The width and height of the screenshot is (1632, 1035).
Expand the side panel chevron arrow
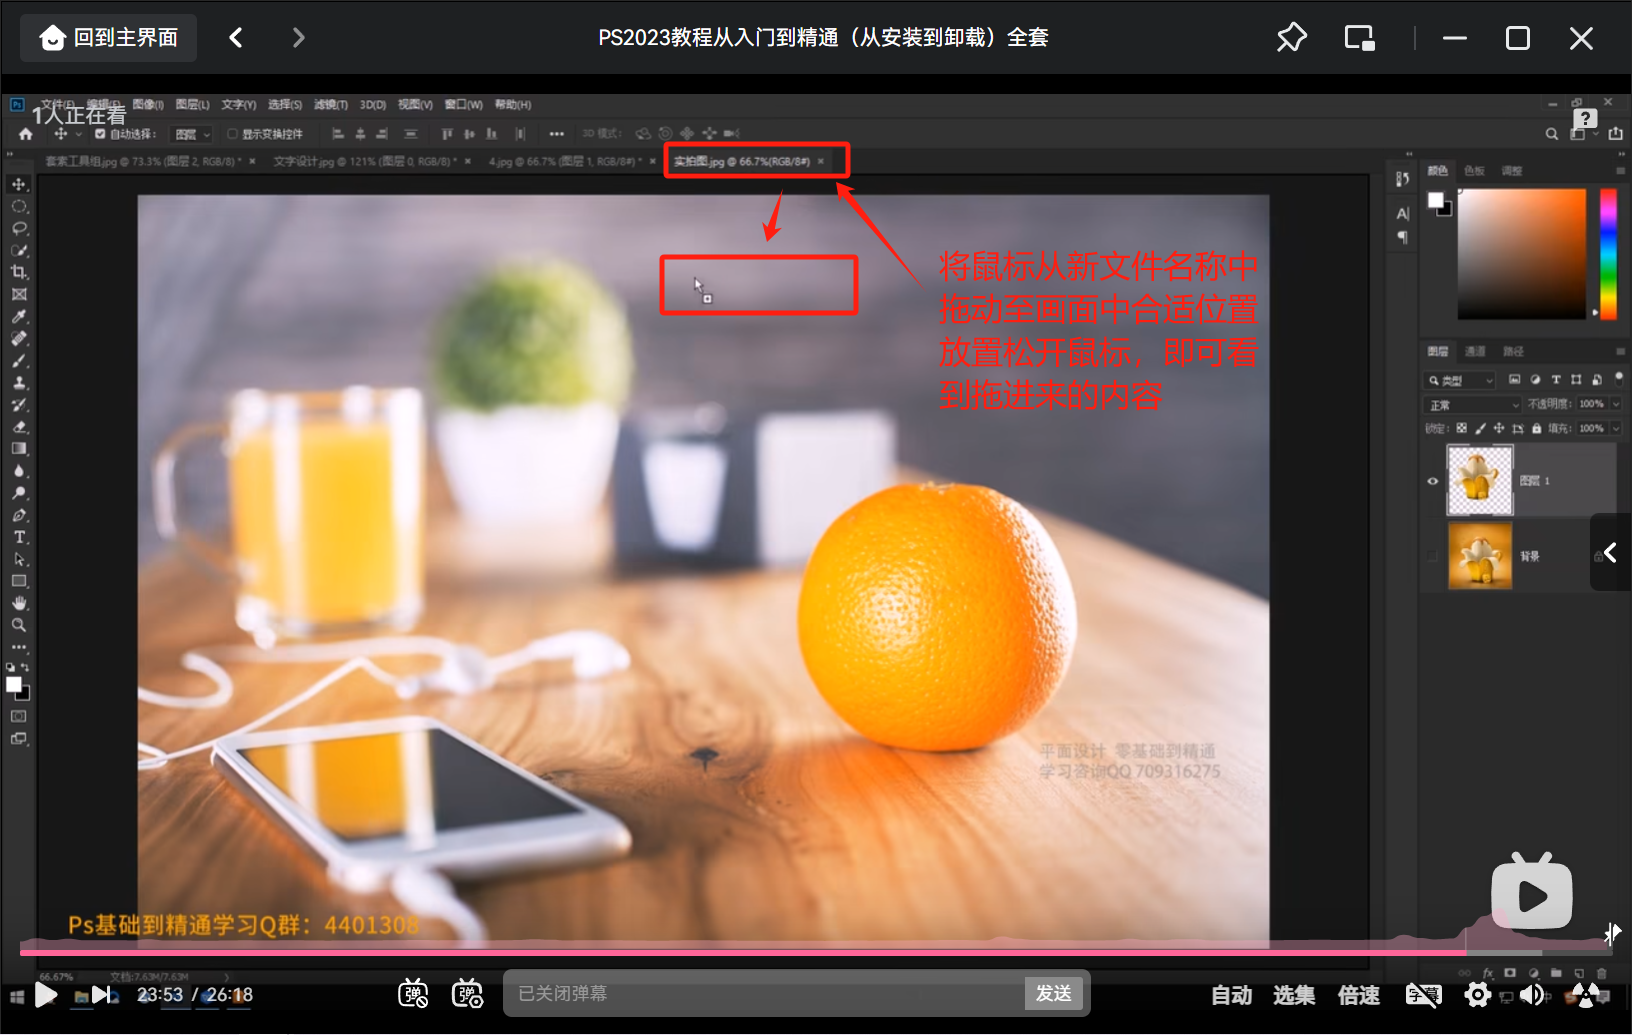tap(1610, 552)
